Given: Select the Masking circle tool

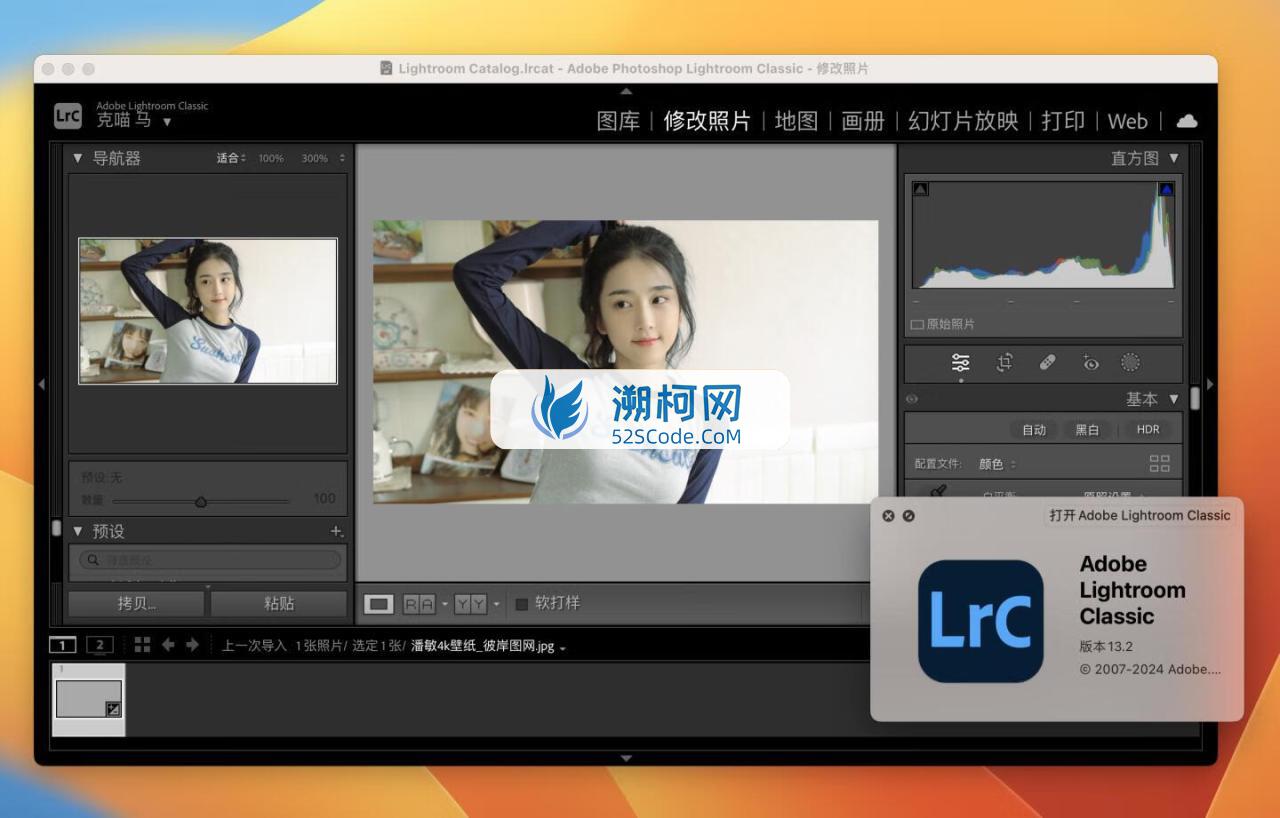Looking at the screenshot, I should pos(1131,363).
